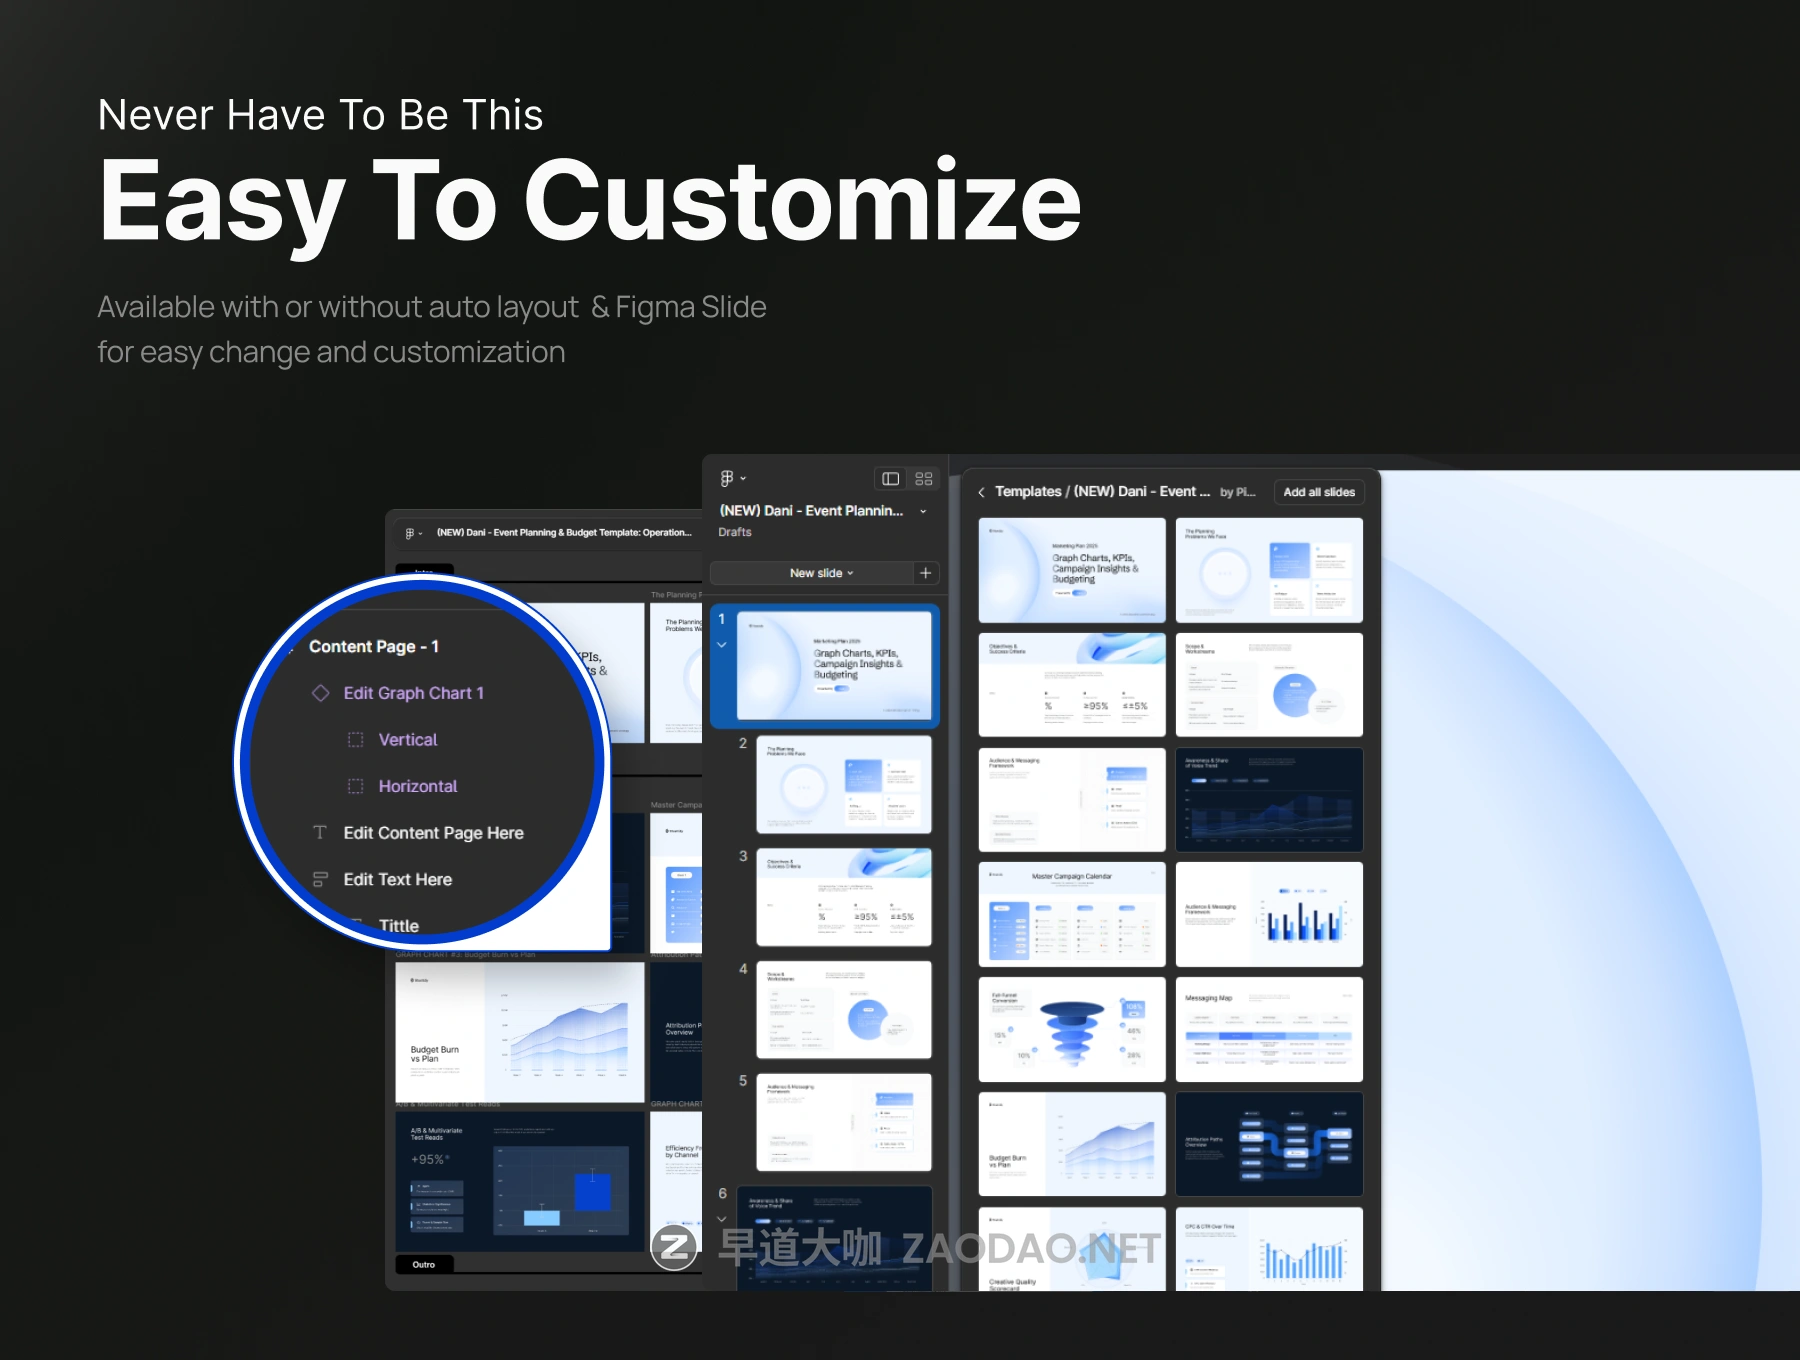Switch to single slide view icon

[890, 479]
